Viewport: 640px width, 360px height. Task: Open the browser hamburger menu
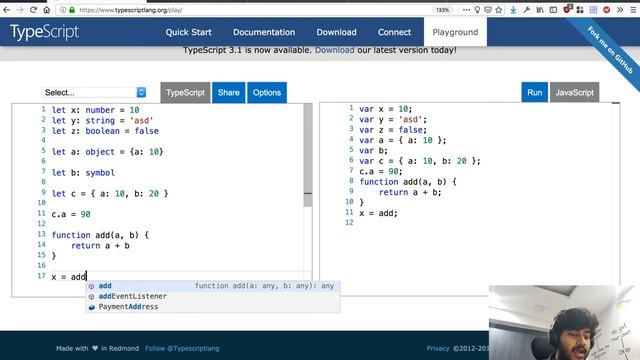coord(633,10)
